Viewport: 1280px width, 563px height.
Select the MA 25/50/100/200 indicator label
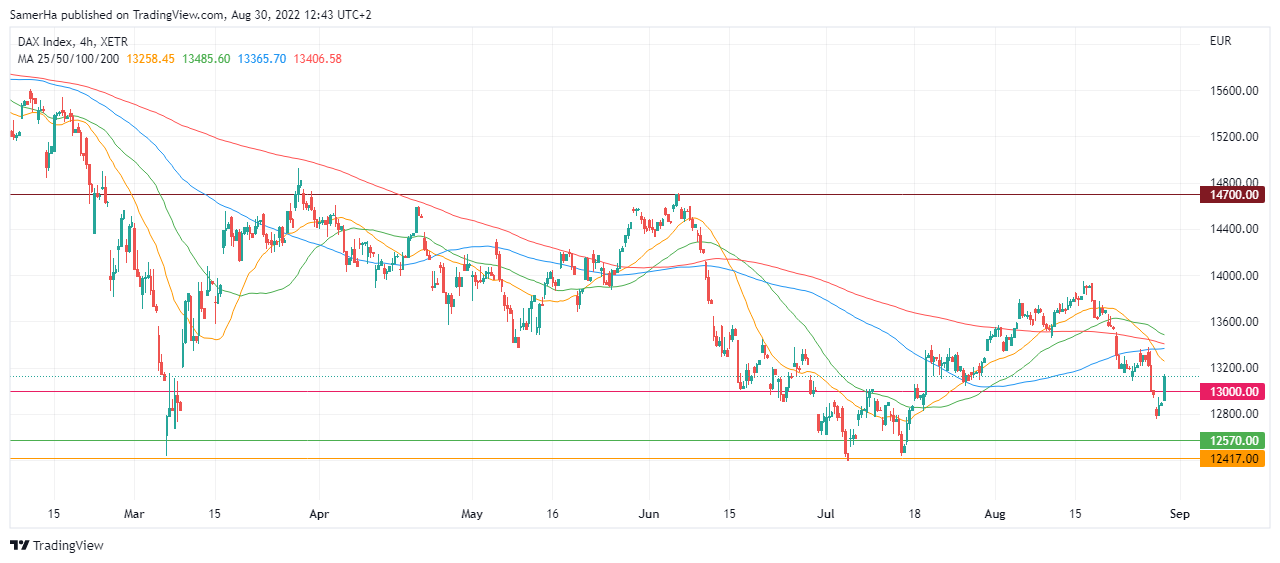click(69, 59)
